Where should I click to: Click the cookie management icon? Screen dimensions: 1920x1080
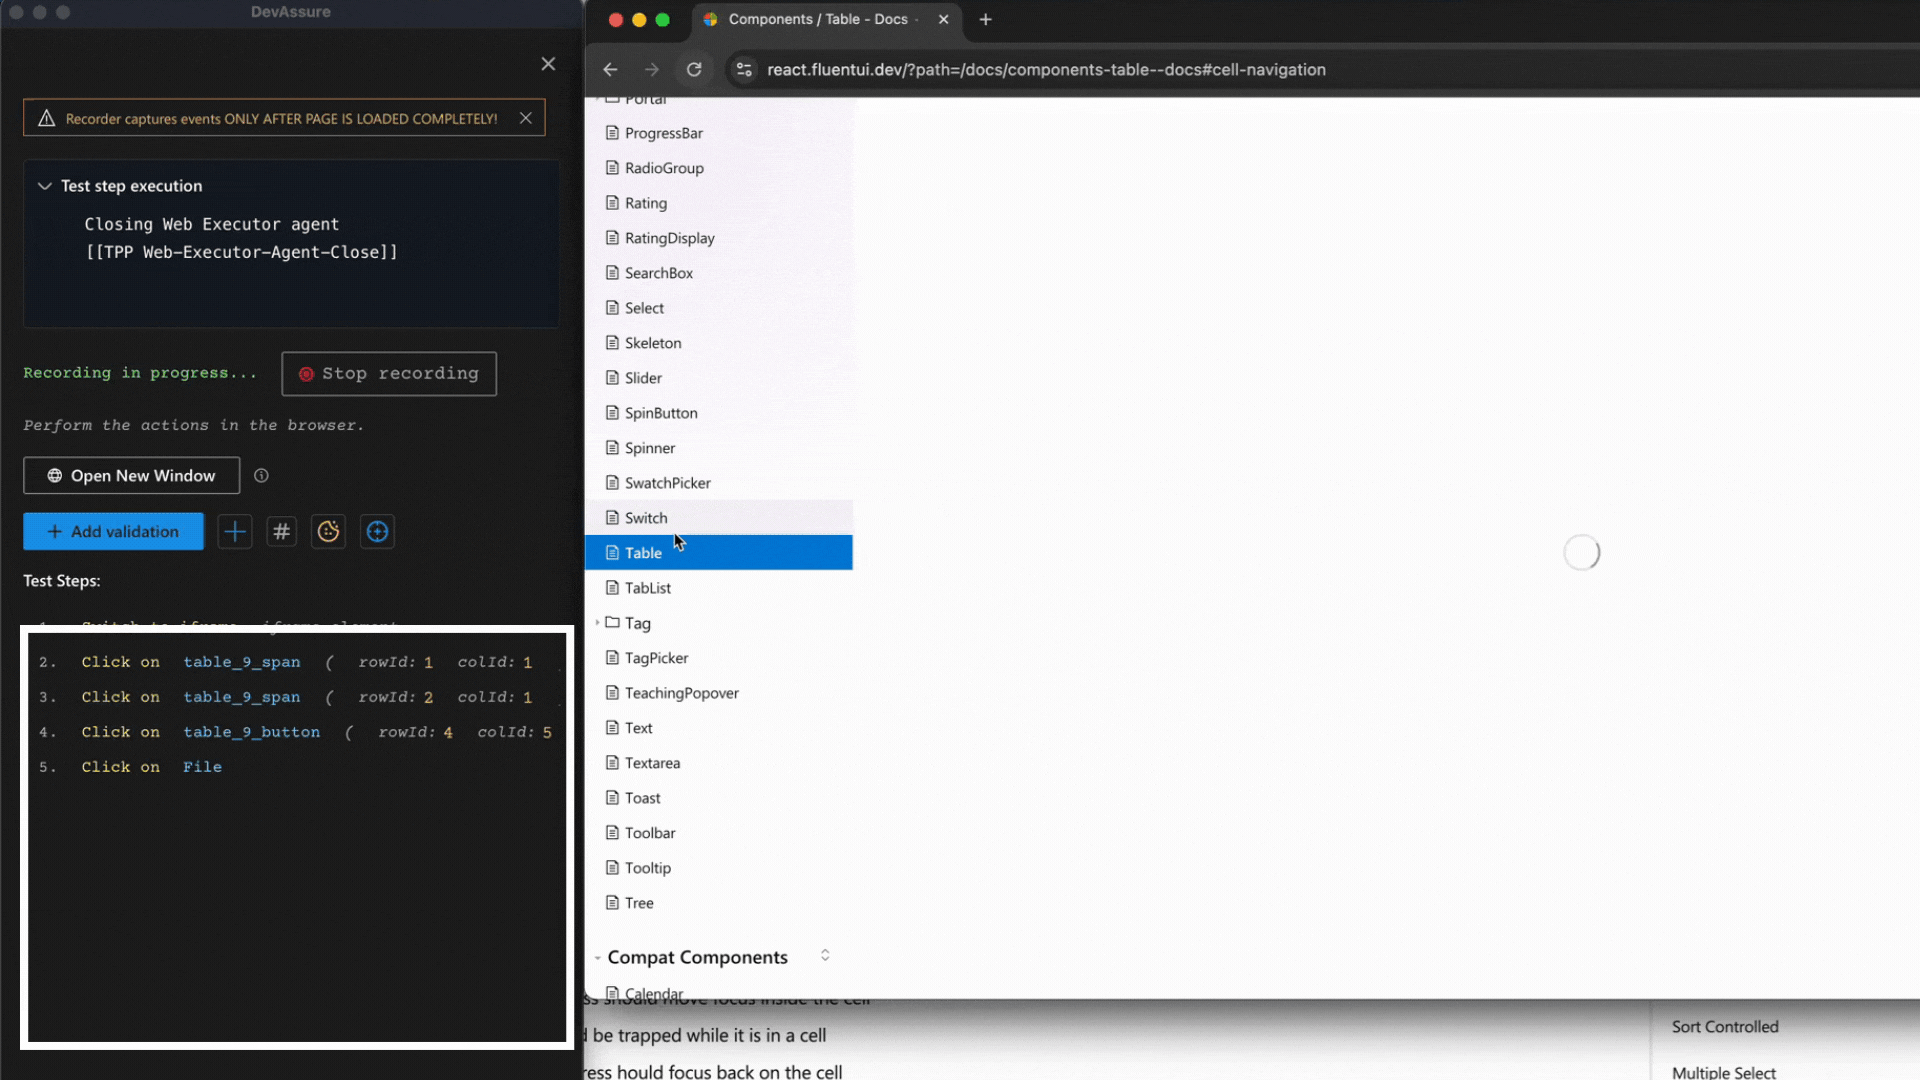pyautogui.click(x=328, y=531)
